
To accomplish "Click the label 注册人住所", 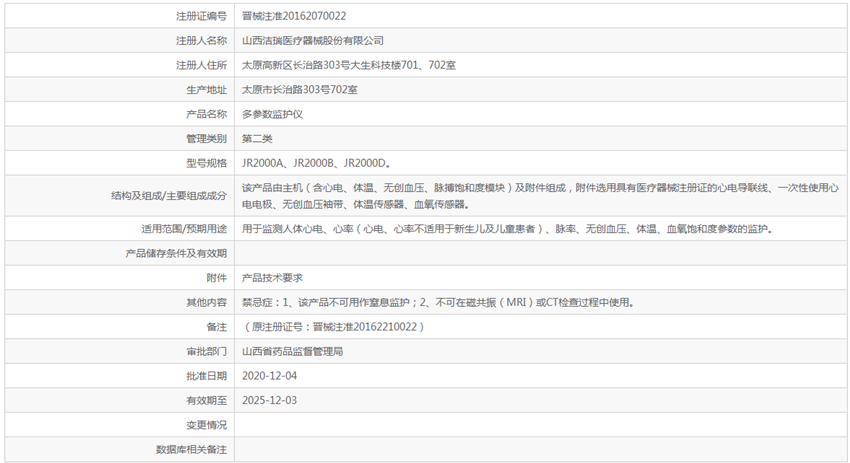I will (x=201, y=65).
